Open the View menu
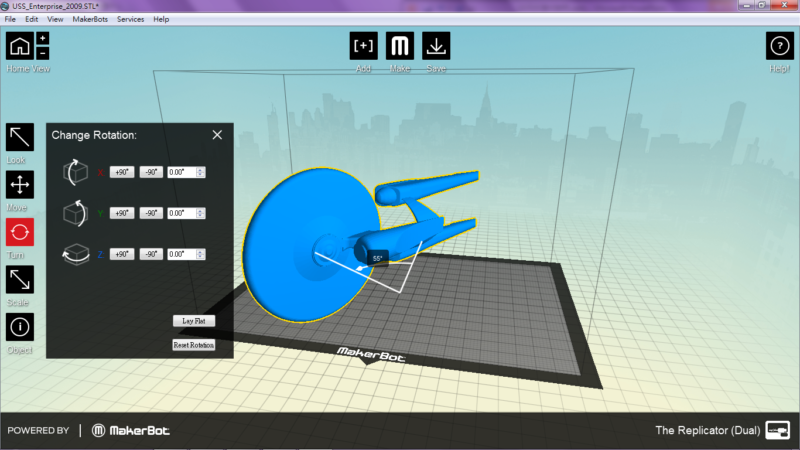Image resolution: width=800 pixels, height=450 pixels. tap(55, 19)
